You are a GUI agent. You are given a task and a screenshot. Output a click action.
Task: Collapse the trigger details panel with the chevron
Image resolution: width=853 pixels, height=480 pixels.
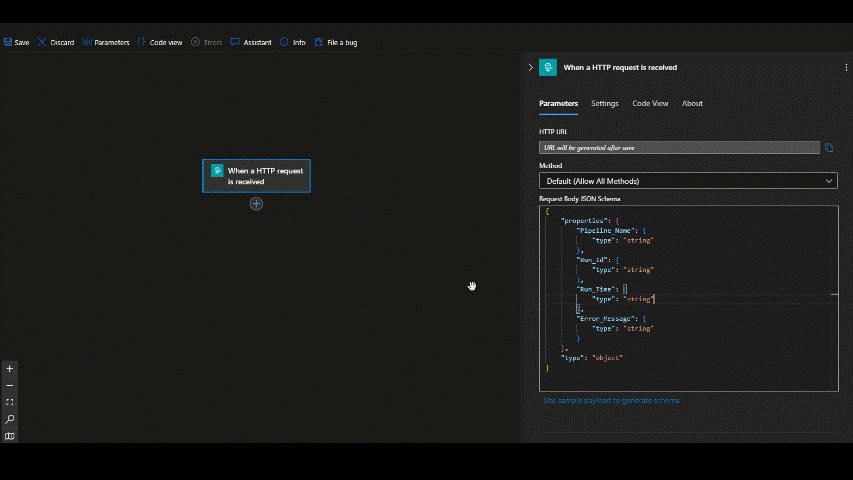coord(530,67)
